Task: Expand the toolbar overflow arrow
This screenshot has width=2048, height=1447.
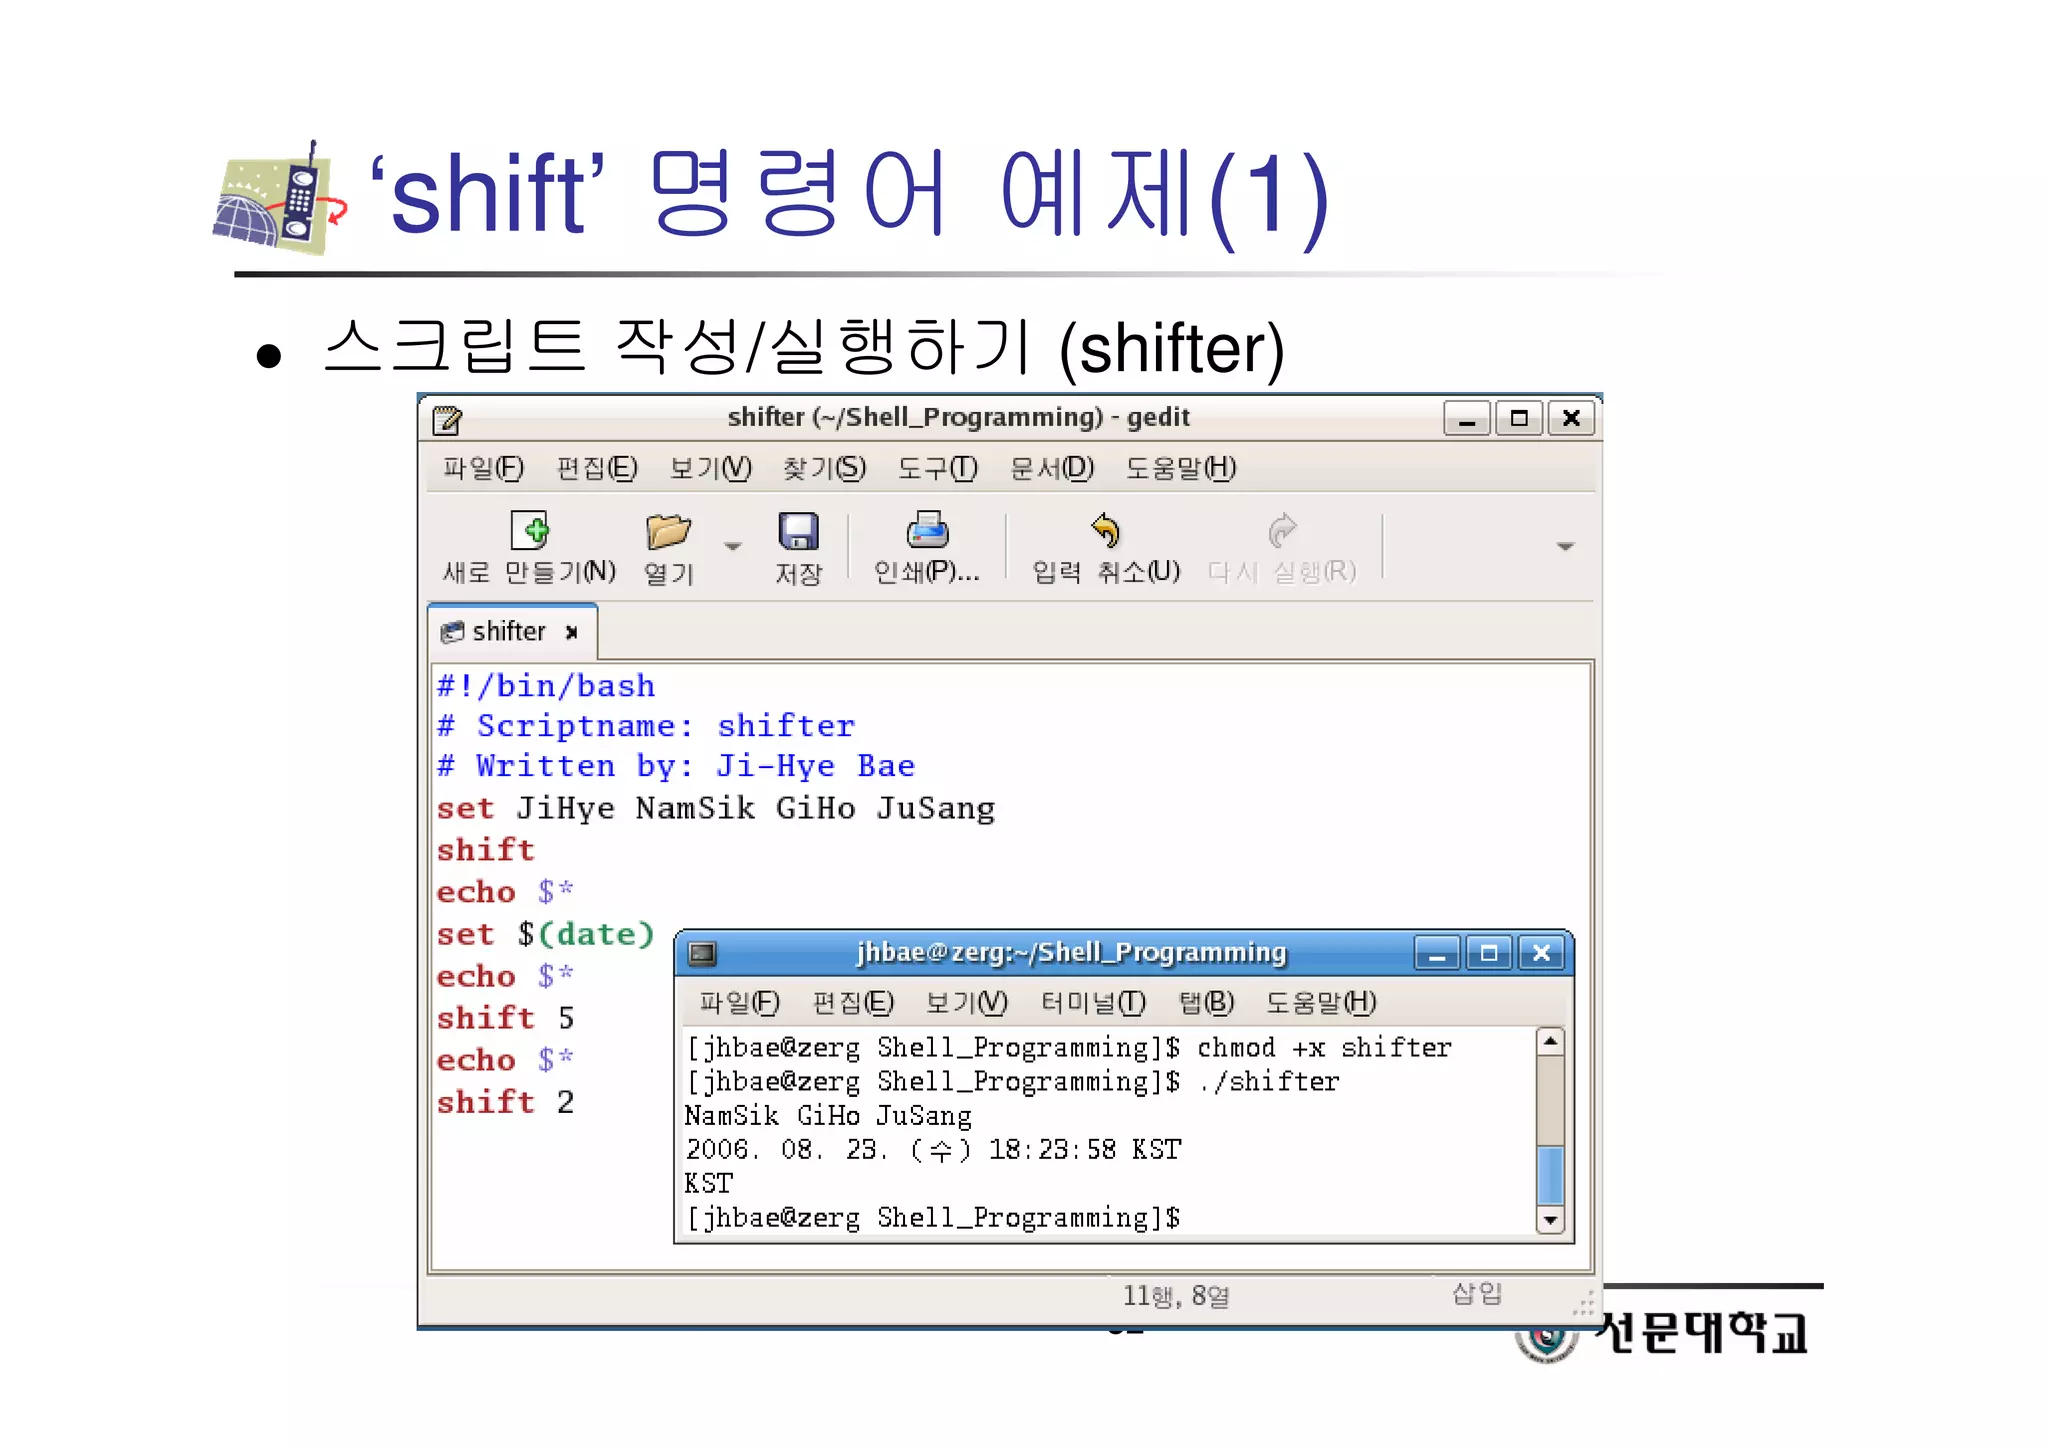Action: pos(1565,546)
